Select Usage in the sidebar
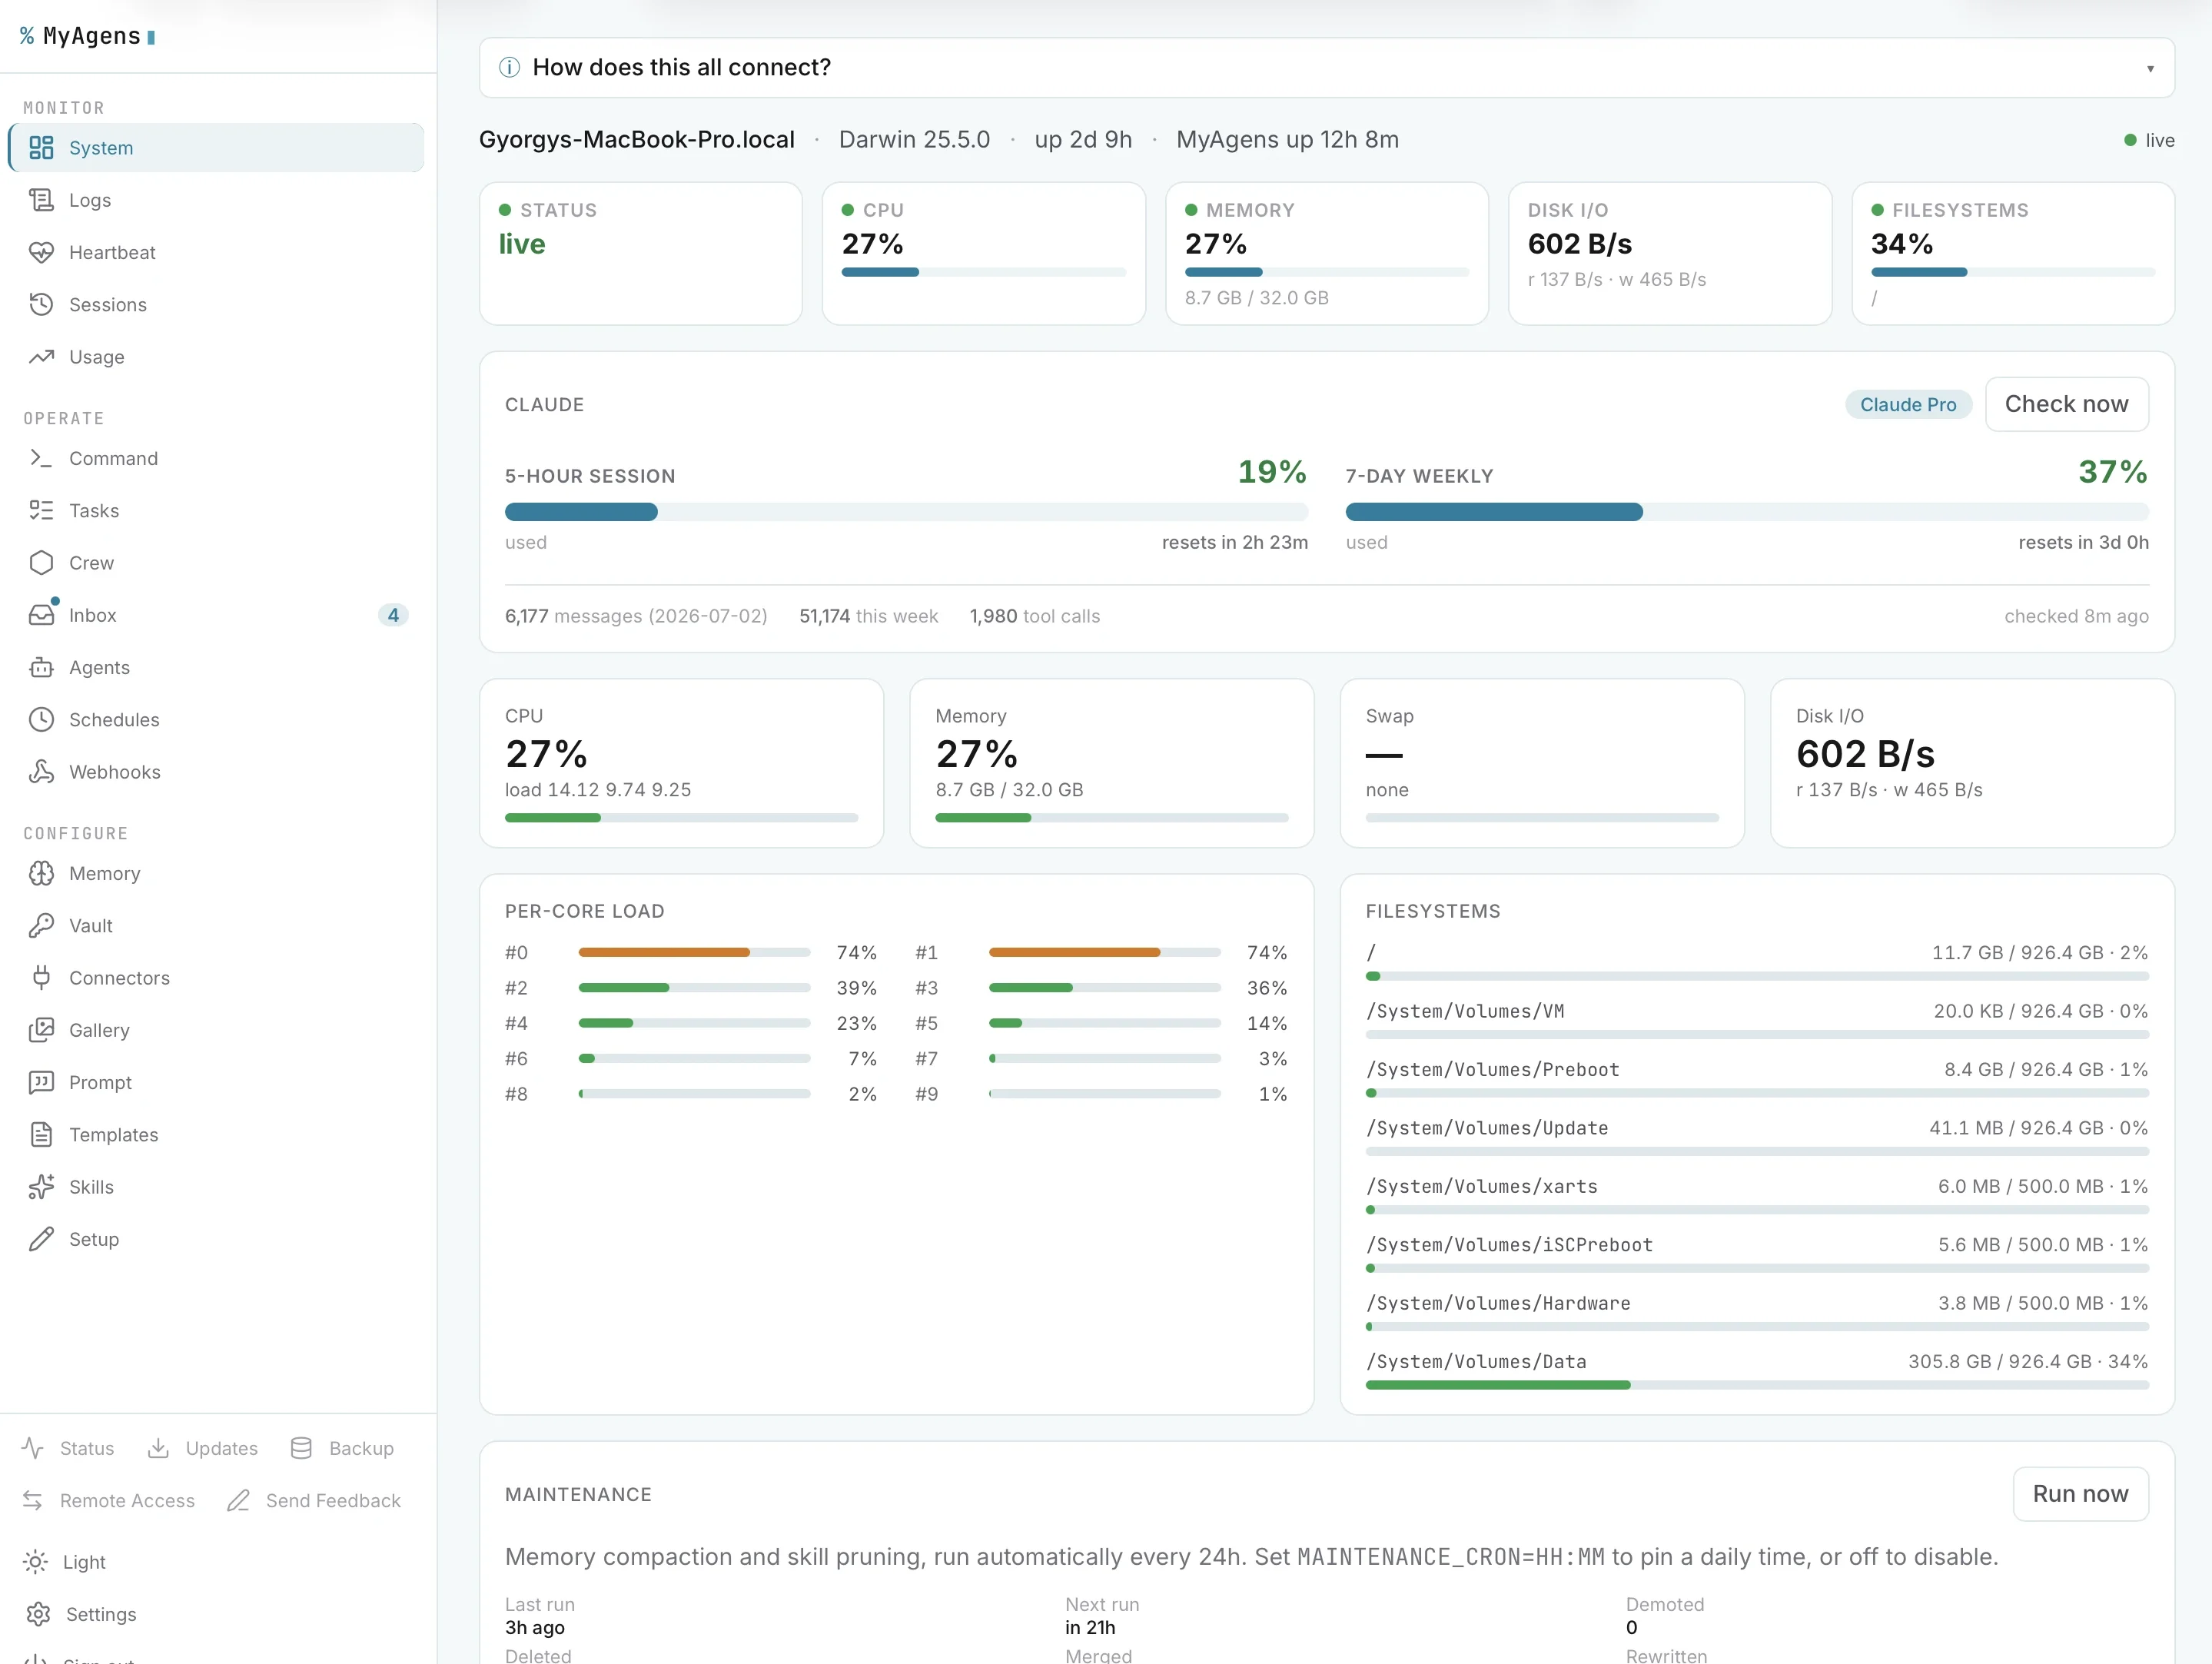 click(215, 357)
